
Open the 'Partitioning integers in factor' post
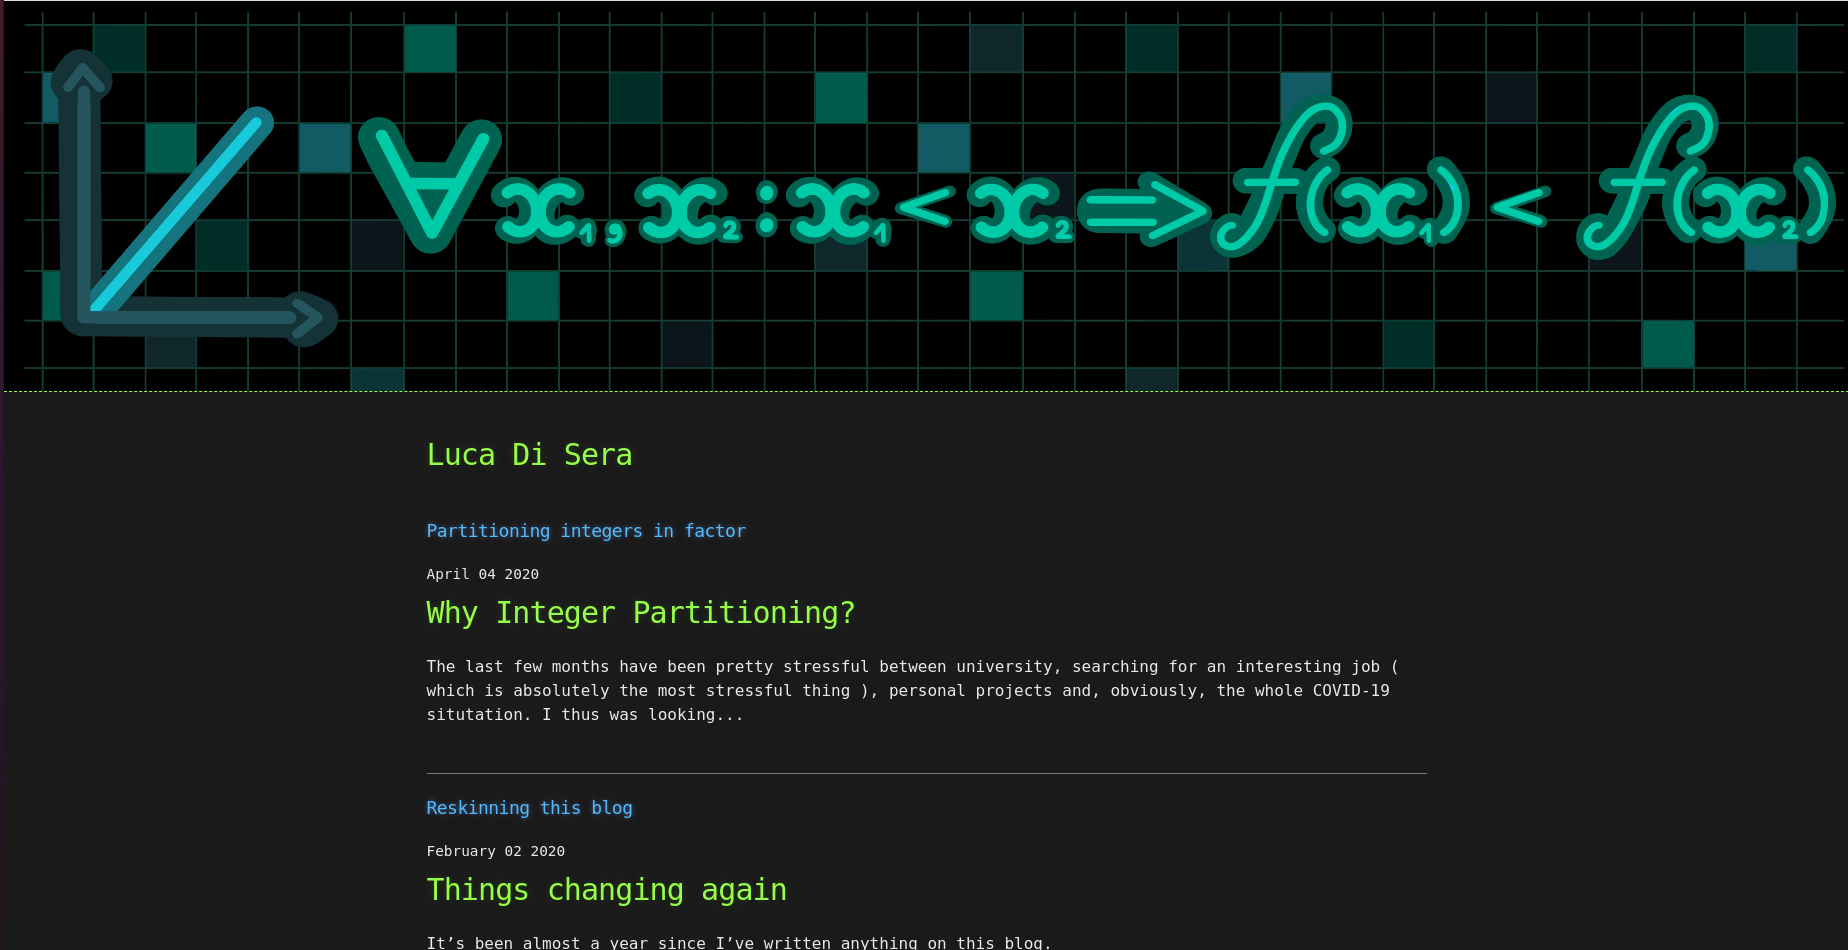click(x=586, y=531)
